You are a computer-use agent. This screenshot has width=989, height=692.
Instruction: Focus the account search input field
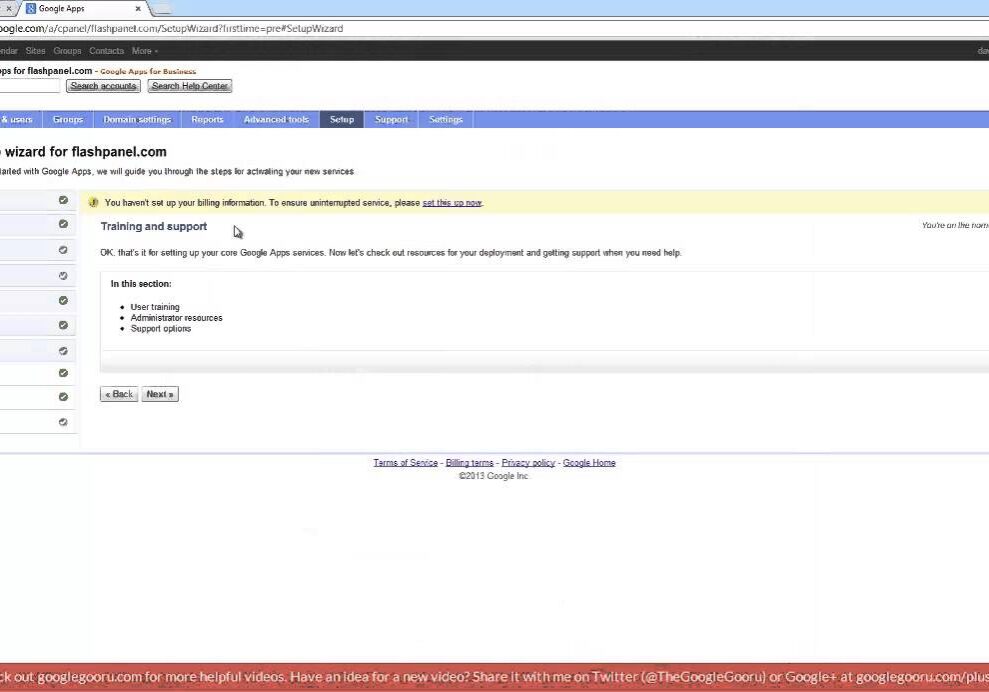click(x=30, y=86)
